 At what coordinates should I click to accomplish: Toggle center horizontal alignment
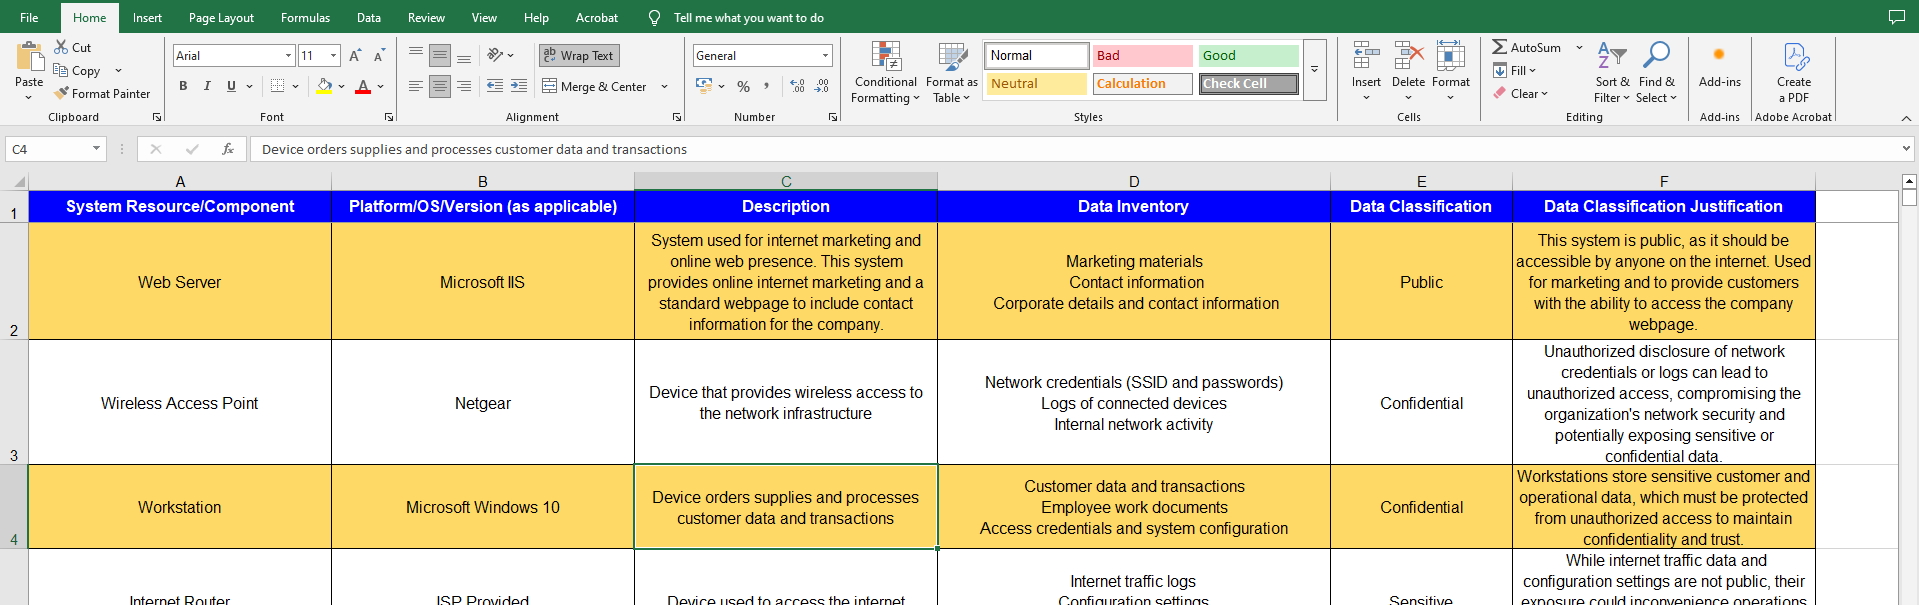click(440, 86)
